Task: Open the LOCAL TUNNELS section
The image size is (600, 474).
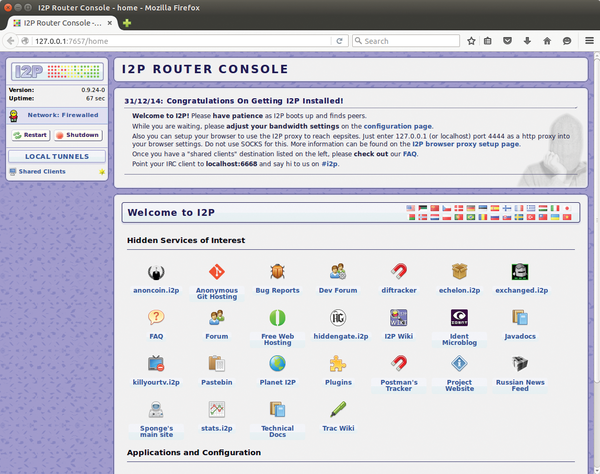Action: pyautogui.click(x=57, y=156)
